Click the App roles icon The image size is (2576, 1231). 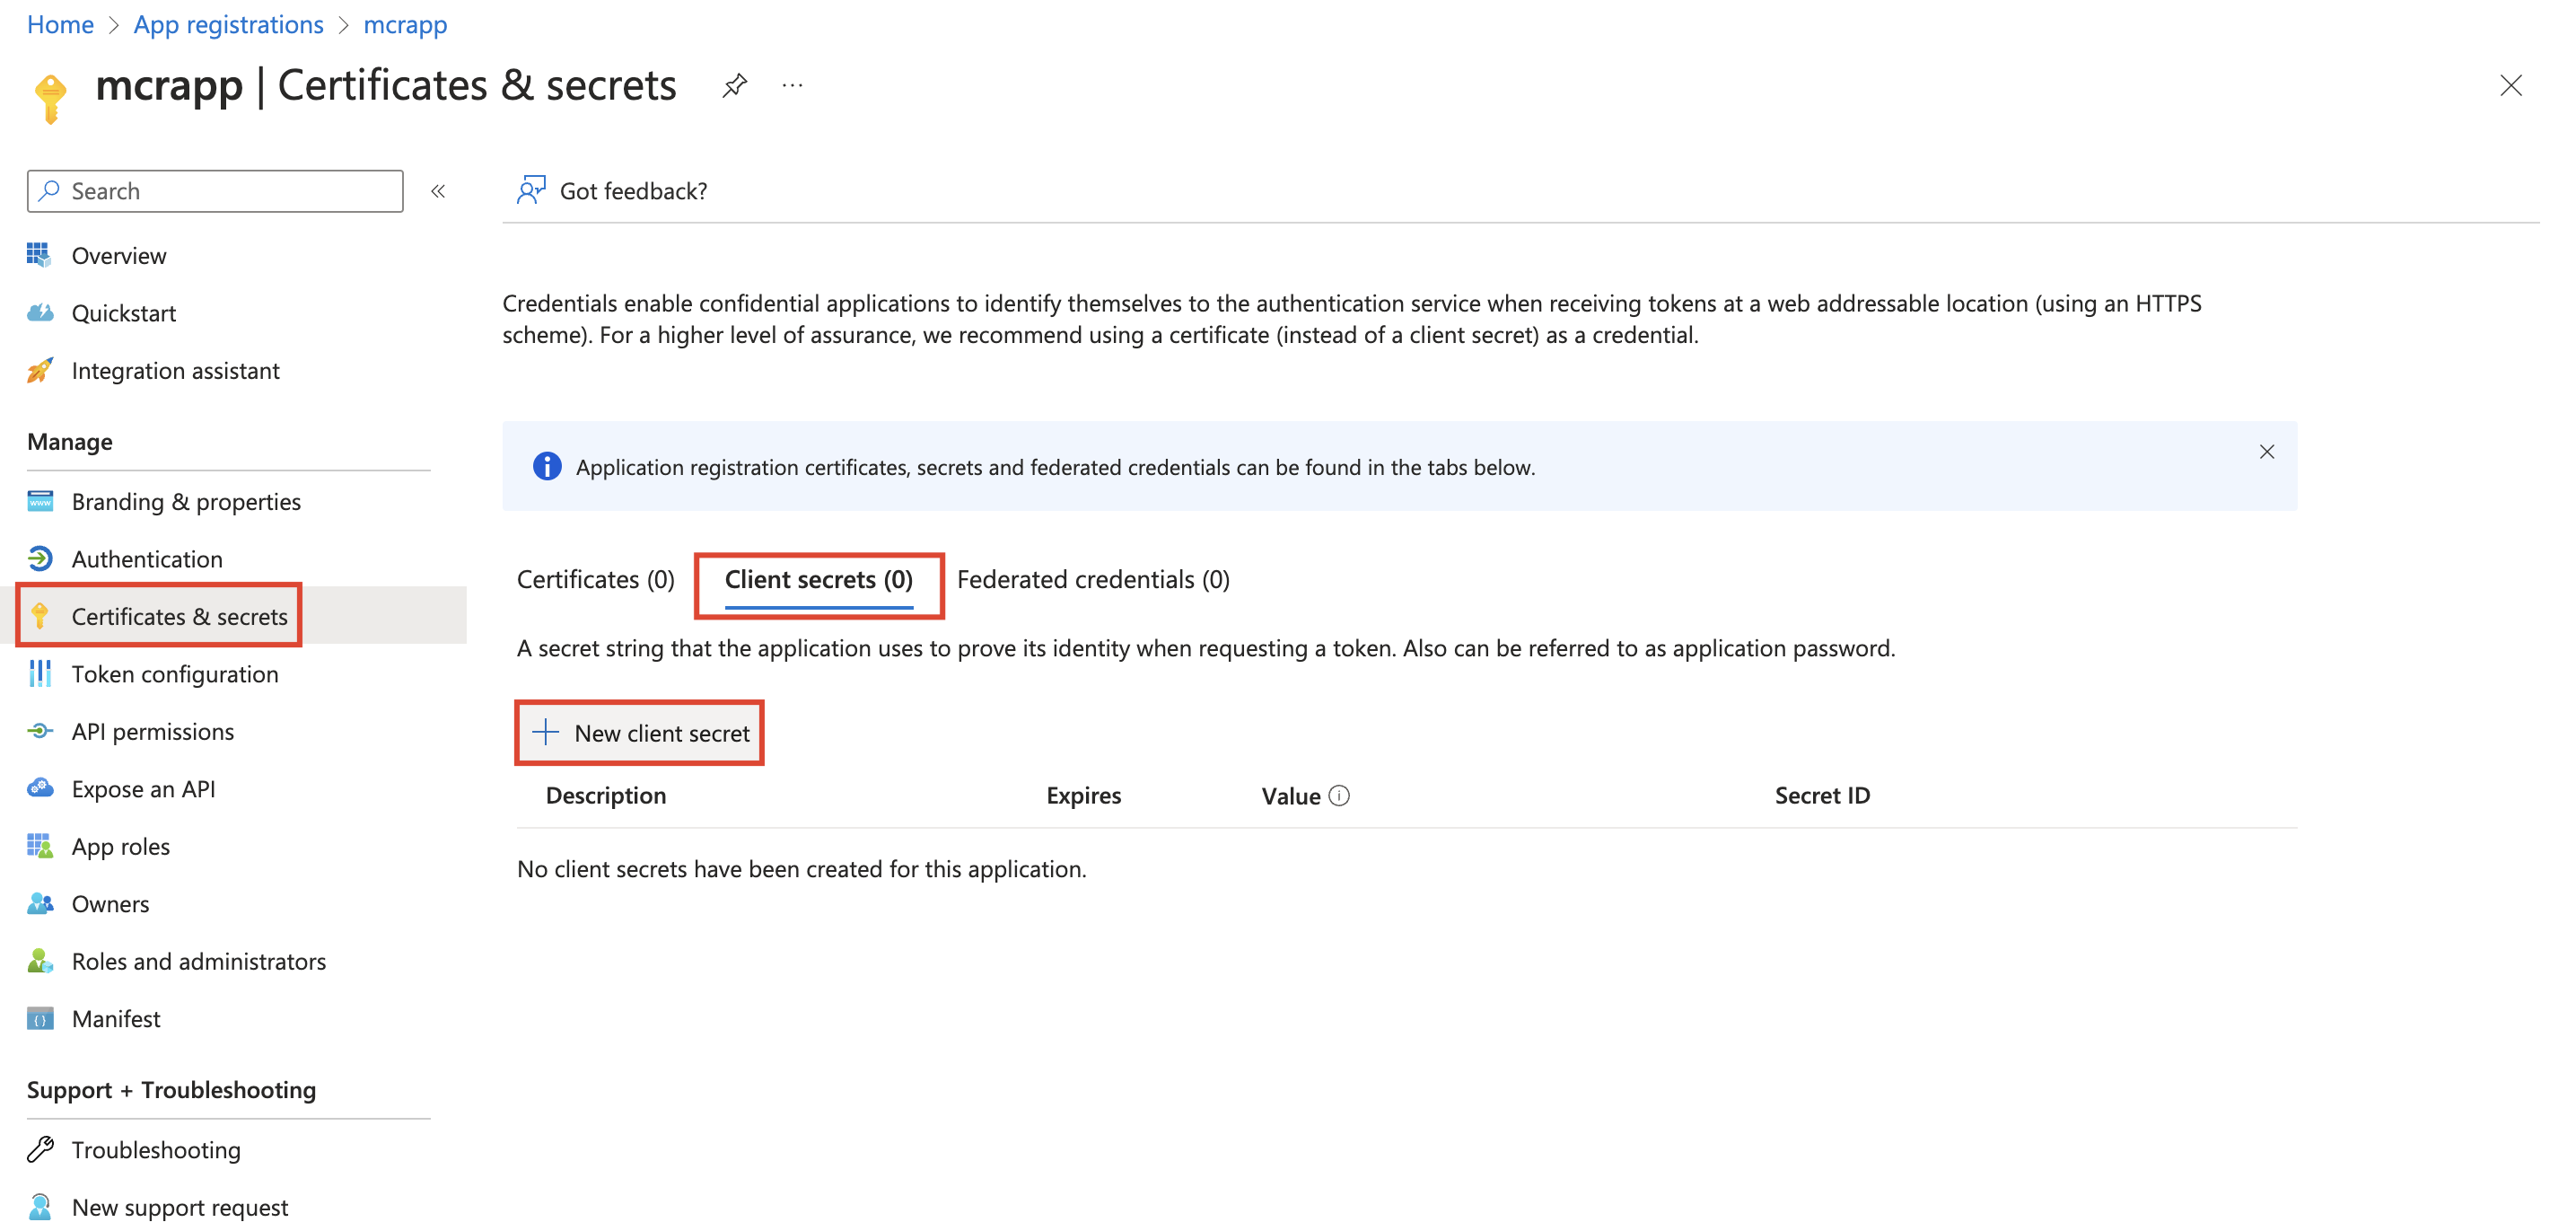tap(40, 846)
